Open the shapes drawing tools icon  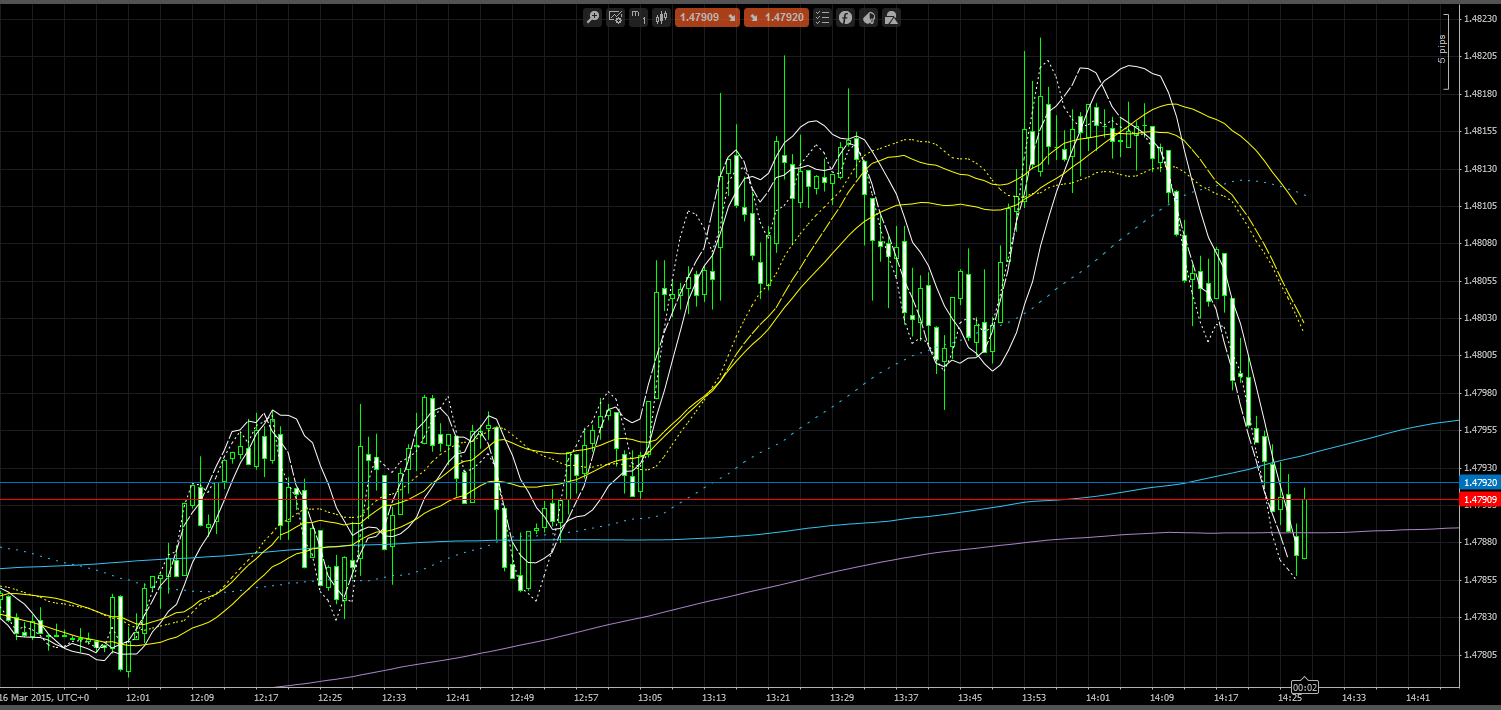pyautogui.click(x=891, y=17)
